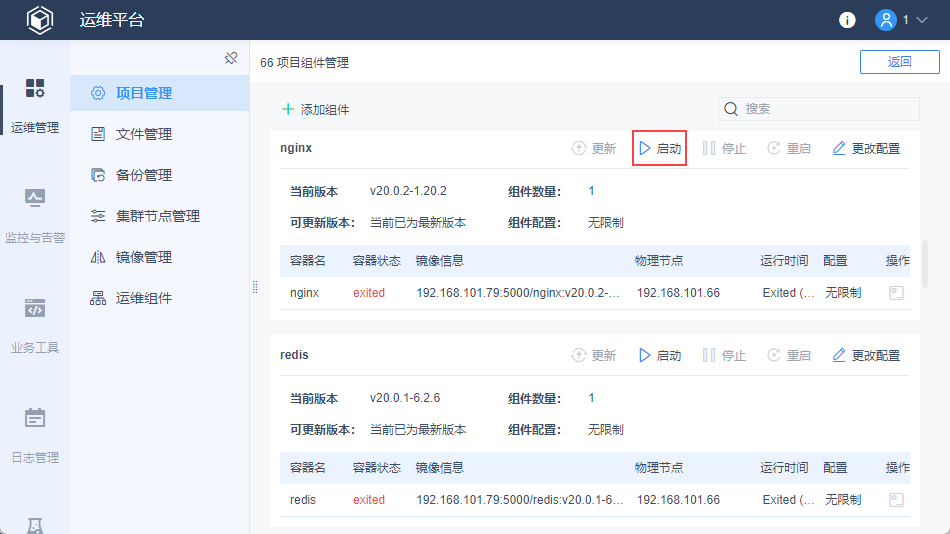The height and width of the screenshot is (534, 950).
Task: Click the search magnifier icon
Action: pos(731,109)
